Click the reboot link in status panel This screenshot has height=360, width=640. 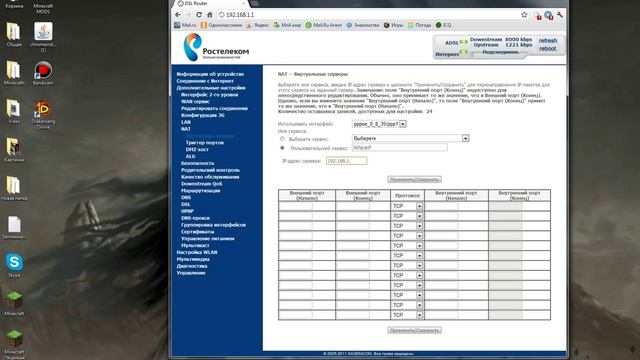coord(547,49)
